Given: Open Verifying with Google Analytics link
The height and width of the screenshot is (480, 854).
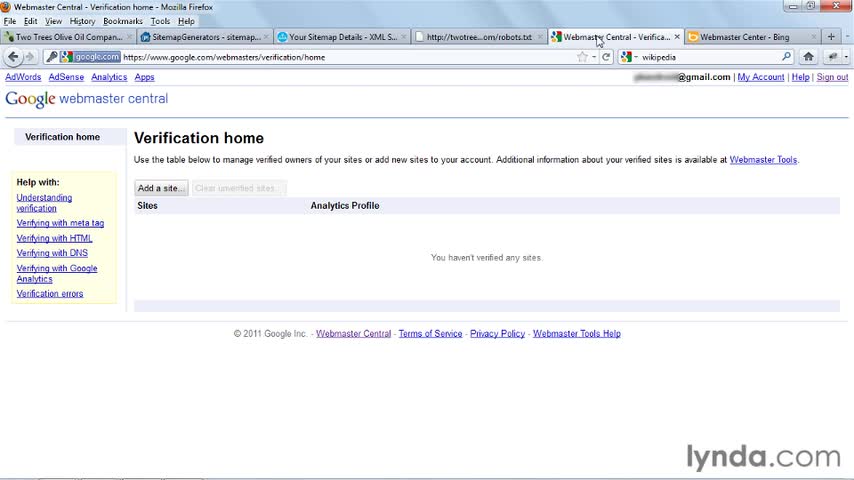Looking at the screenshot, I should tap(57, 274).
